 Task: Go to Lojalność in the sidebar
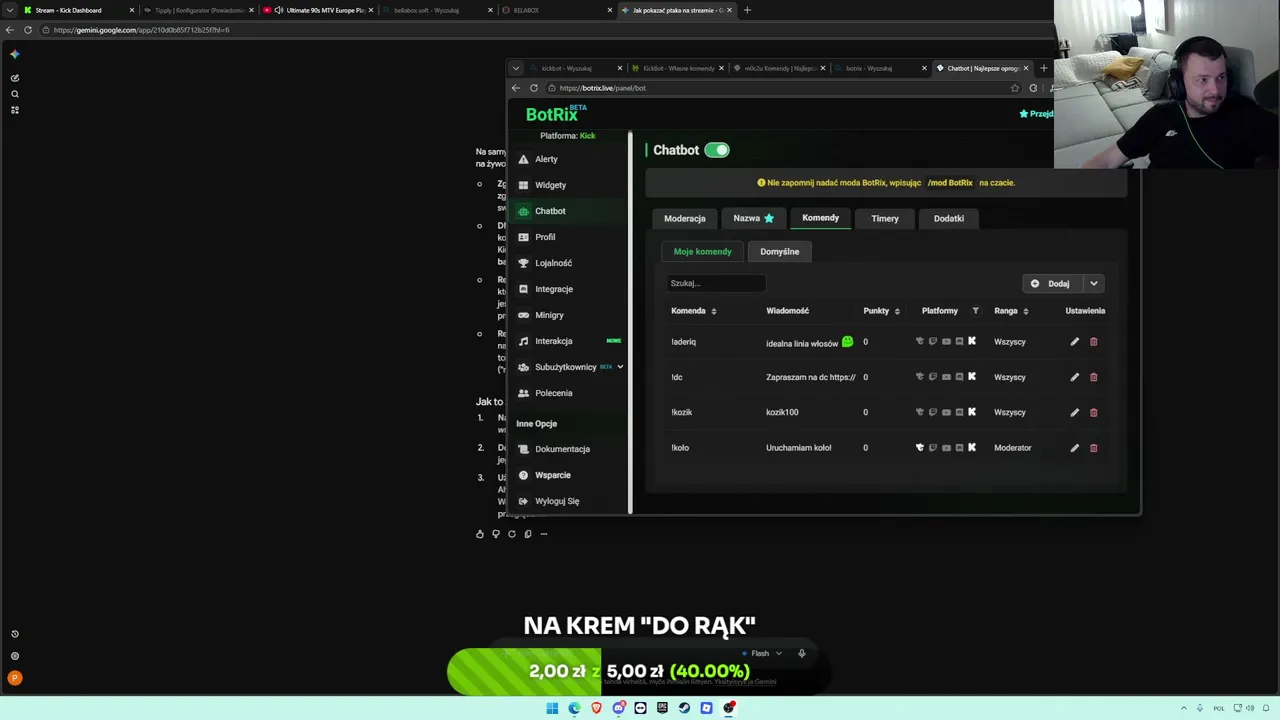point(553,263)
